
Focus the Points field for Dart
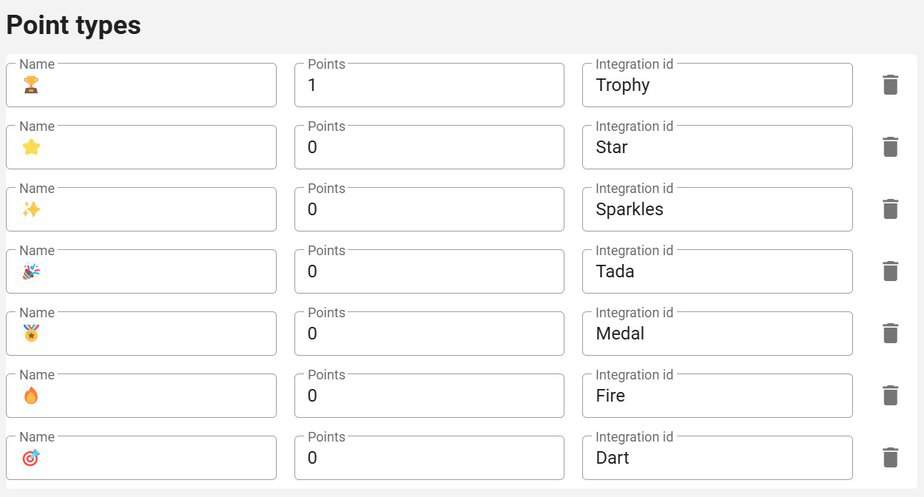(x=429, y=457)
